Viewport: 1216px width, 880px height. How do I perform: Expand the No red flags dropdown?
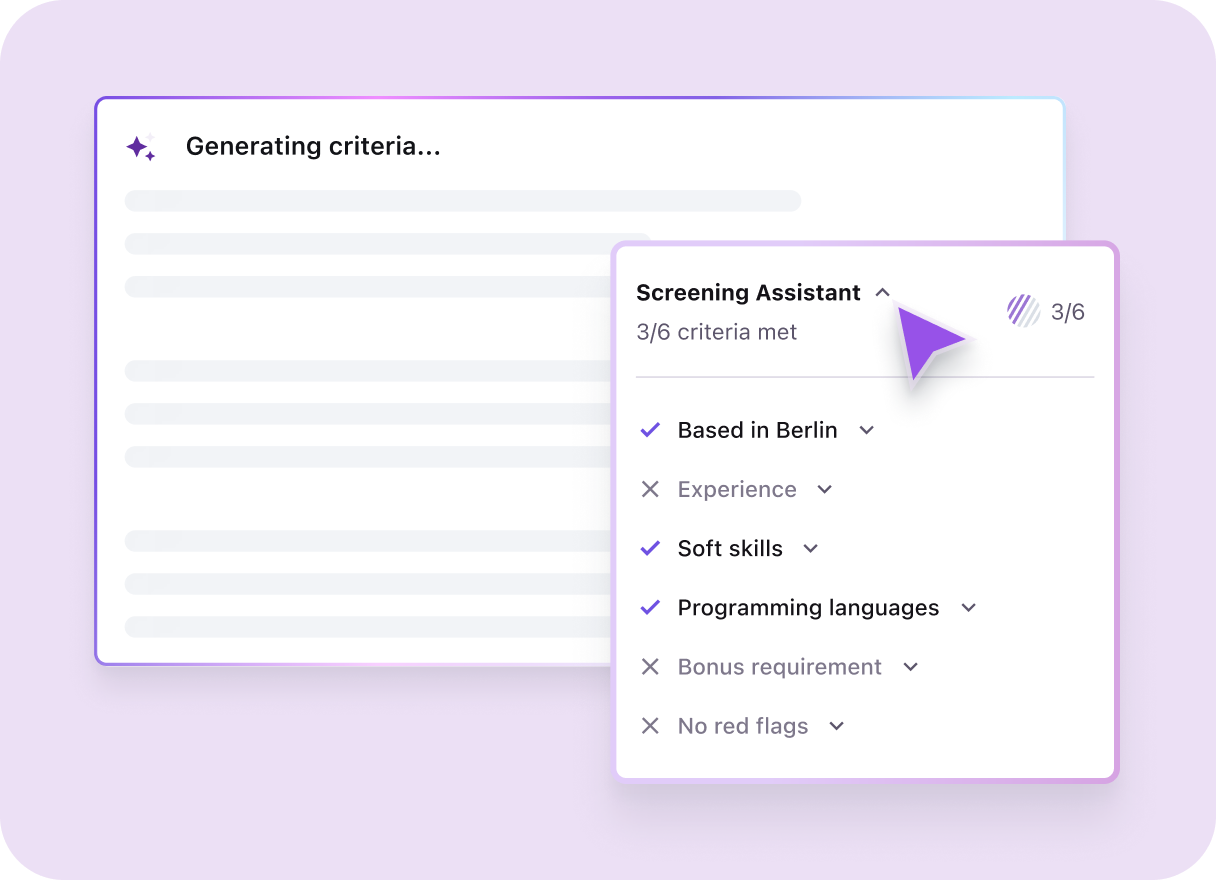pyautogui.click(x=837, y=725)
